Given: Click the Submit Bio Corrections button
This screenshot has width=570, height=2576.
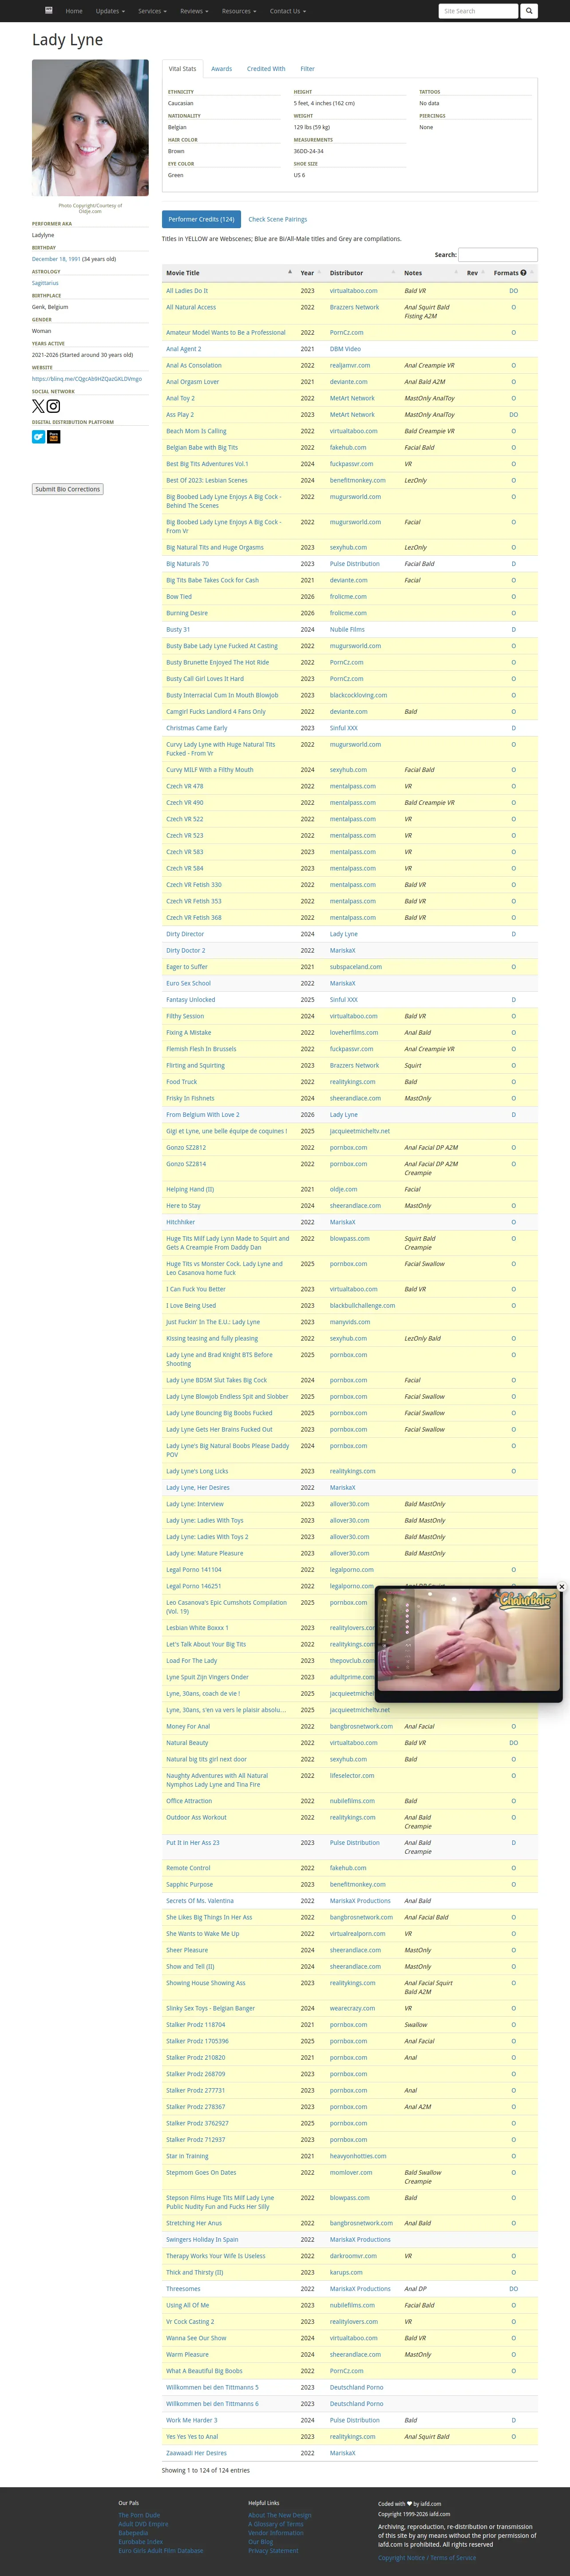Looking at the screenshot, I should click(x=68, y=489).
